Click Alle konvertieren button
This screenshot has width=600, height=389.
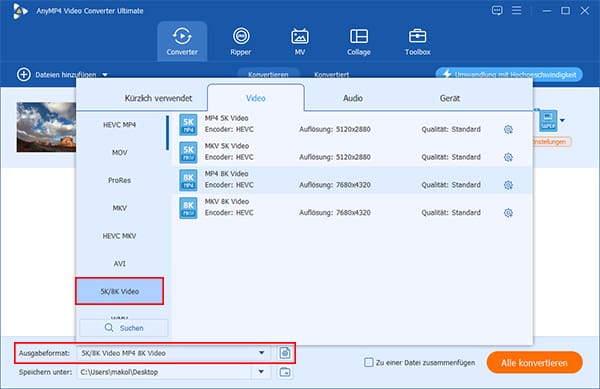coord(535,363)
